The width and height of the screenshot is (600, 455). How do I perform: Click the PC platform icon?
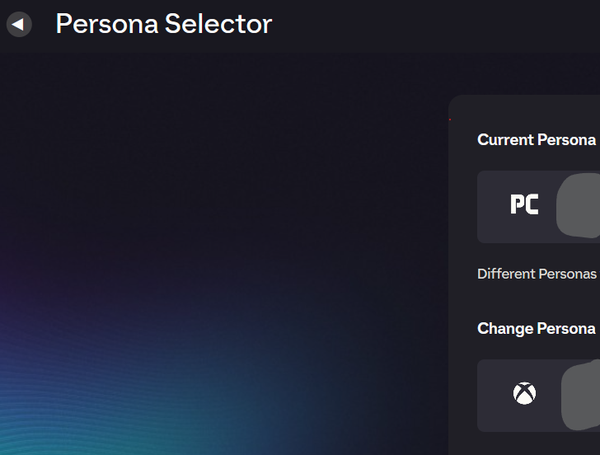(524, 205)
